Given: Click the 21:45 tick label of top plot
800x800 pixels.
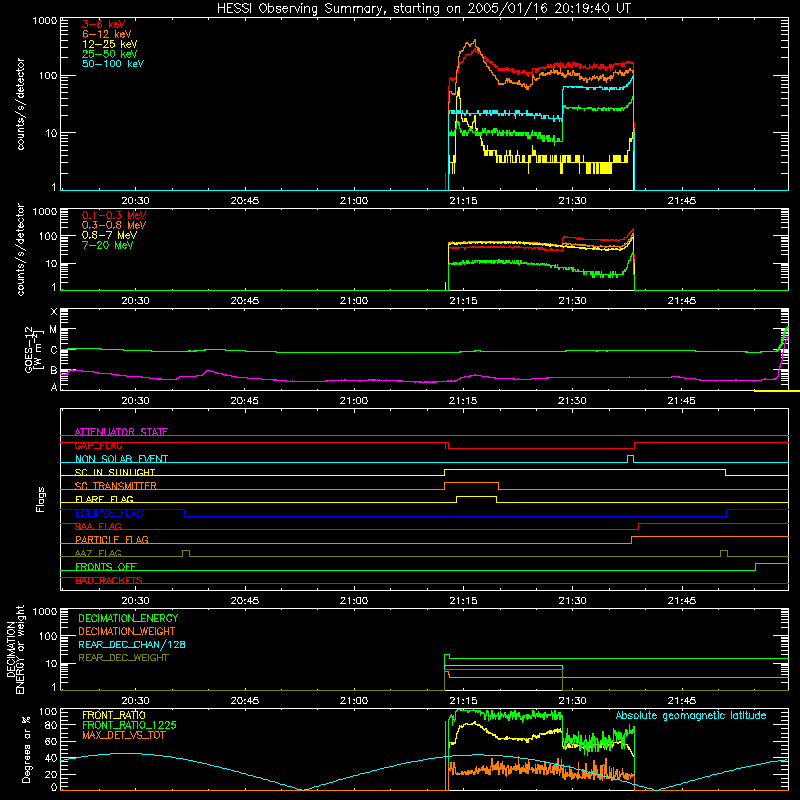Looking at the screenshot, I should 681,201.
